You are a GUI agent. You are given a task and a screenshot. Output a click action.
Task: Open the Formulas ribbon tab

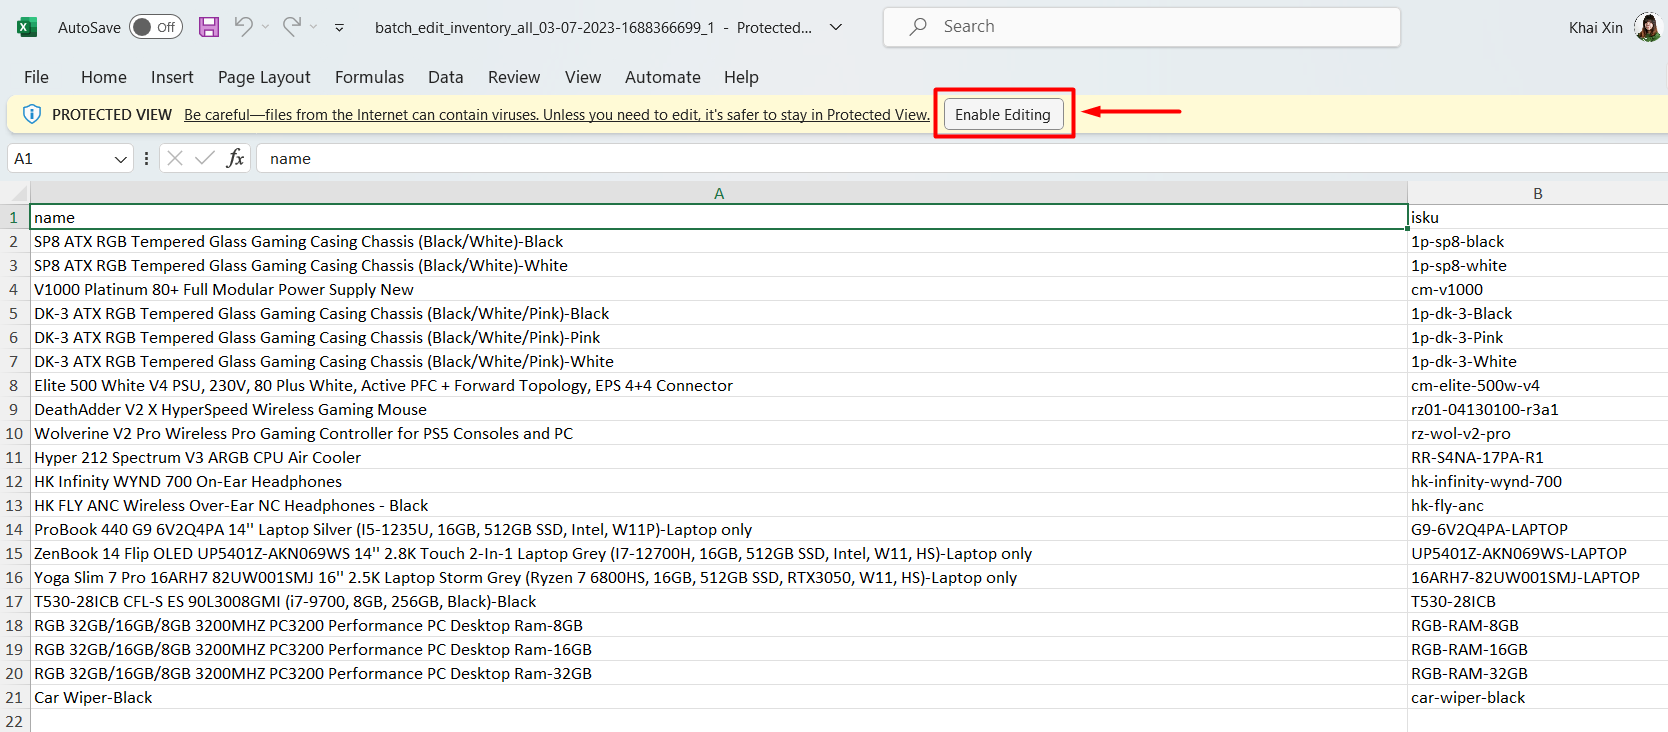(x=369, y=77)
